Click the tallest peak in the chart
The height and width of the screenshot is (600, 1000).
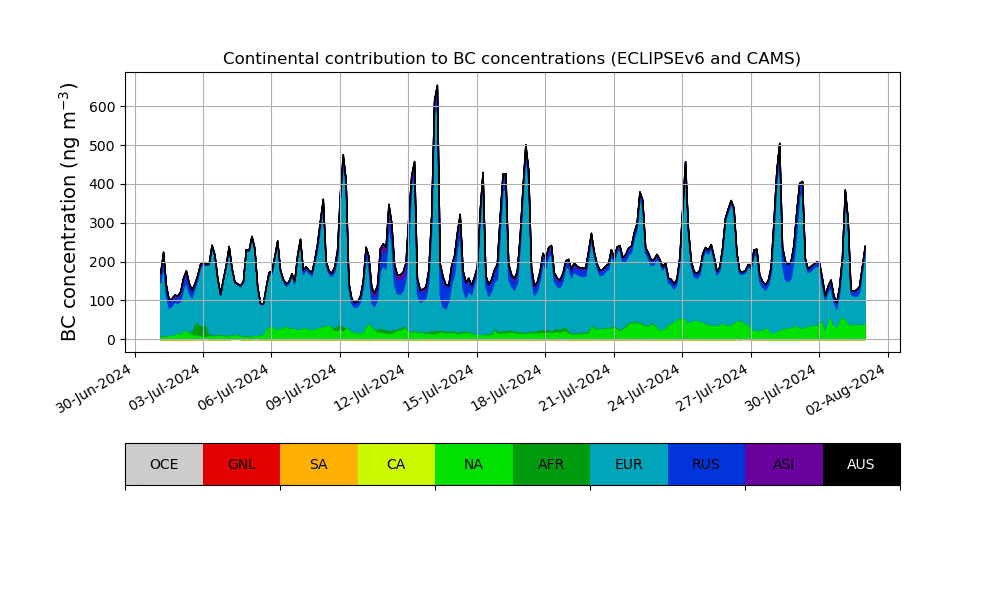pyautogui.click(x=437, y=87)
